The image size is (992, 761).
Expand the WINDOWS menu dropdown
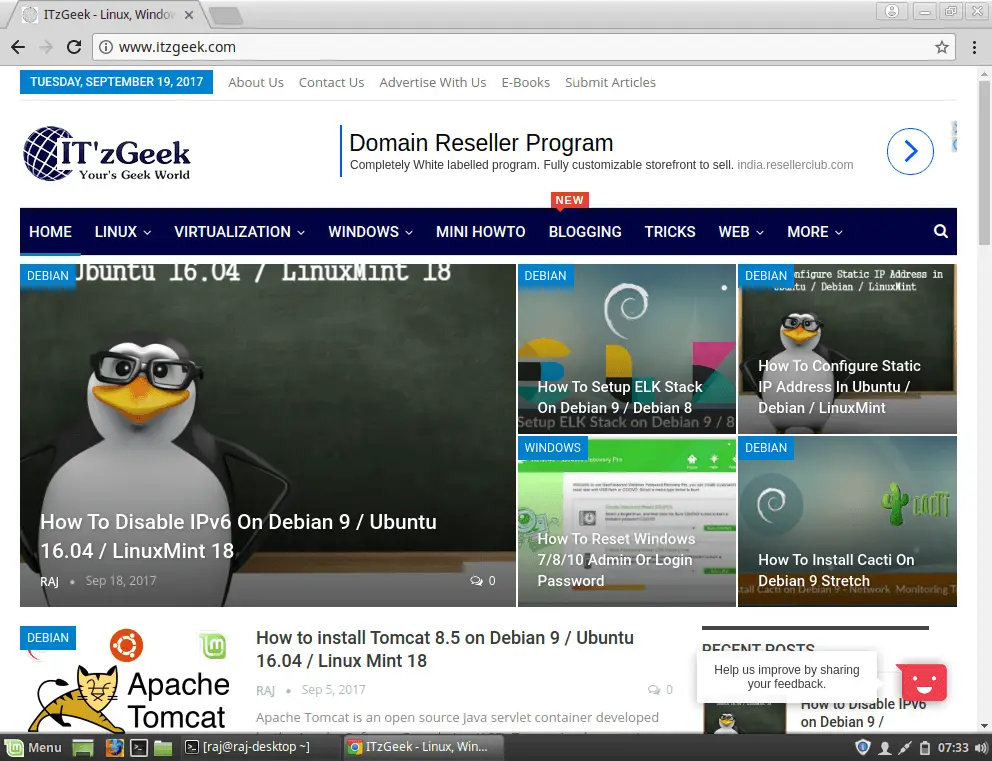coord(371,232)
